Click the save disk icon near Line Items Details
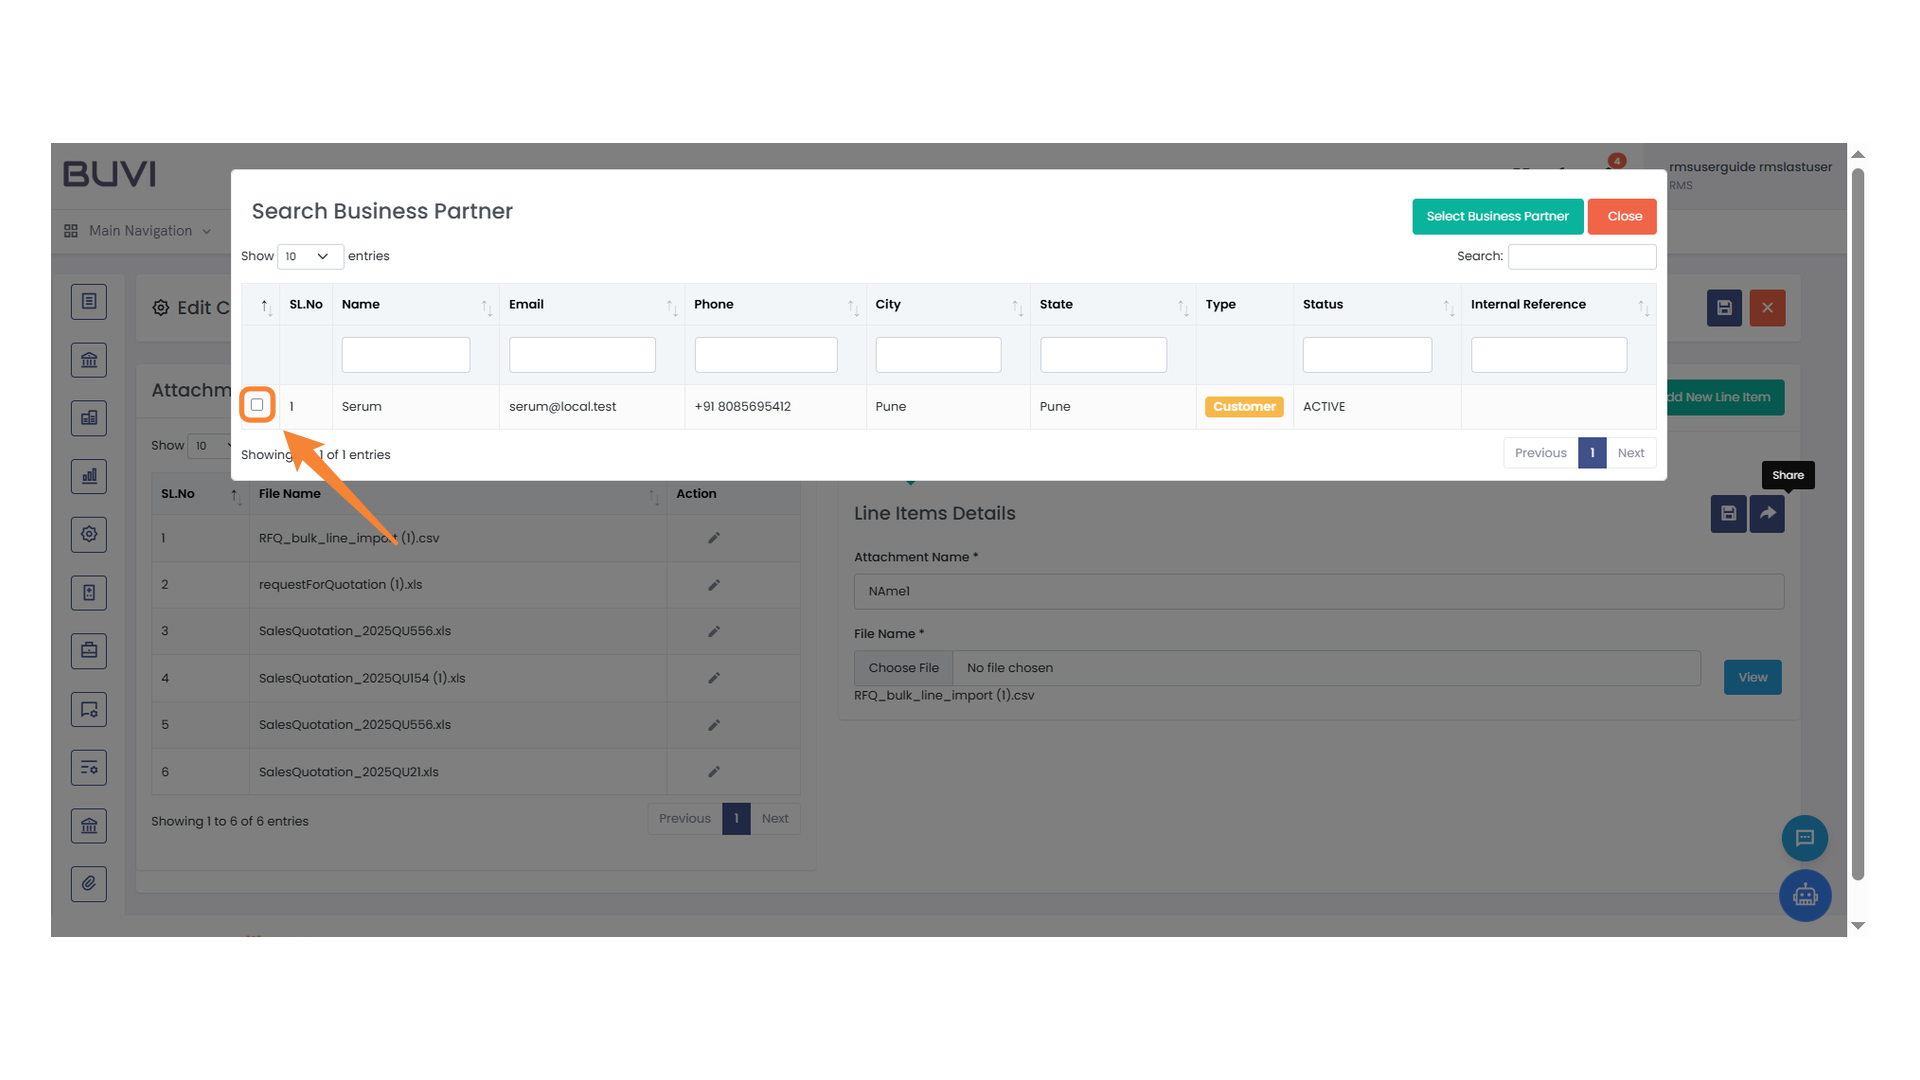The height and width of the screenshot is (1080, 1920). [x=1728, y=514]
